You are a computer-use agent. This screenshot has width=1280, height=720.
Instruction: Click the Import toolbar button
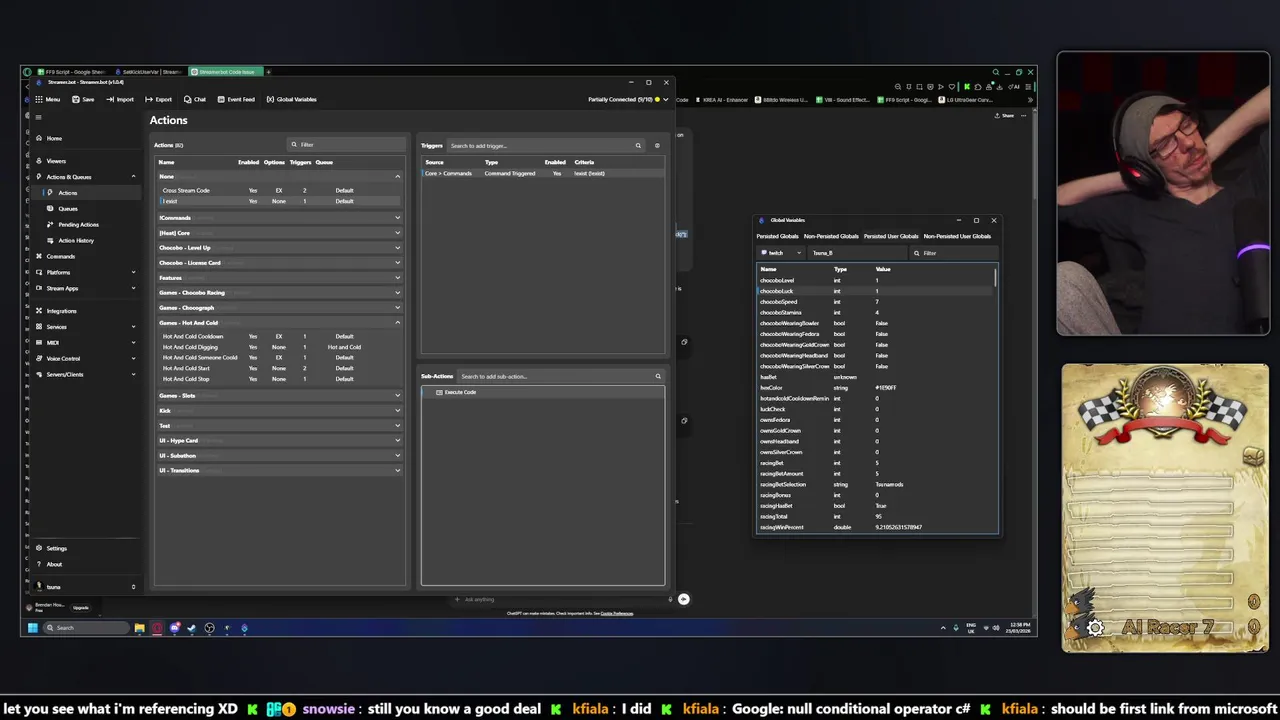[120, 99]
